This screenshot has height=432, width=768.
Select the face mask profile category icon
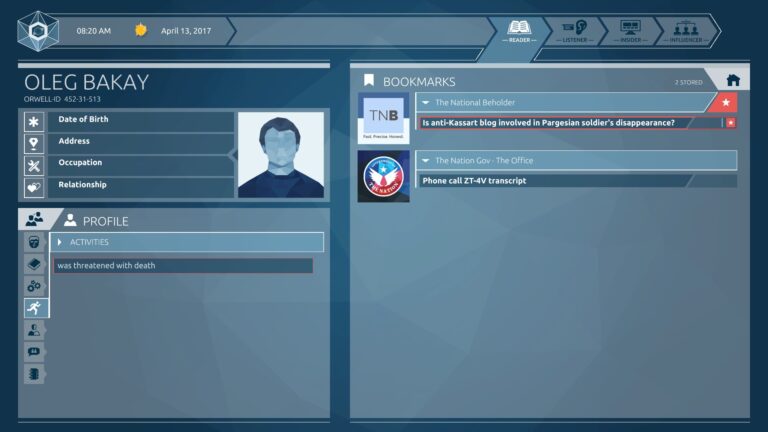(34, 242)
